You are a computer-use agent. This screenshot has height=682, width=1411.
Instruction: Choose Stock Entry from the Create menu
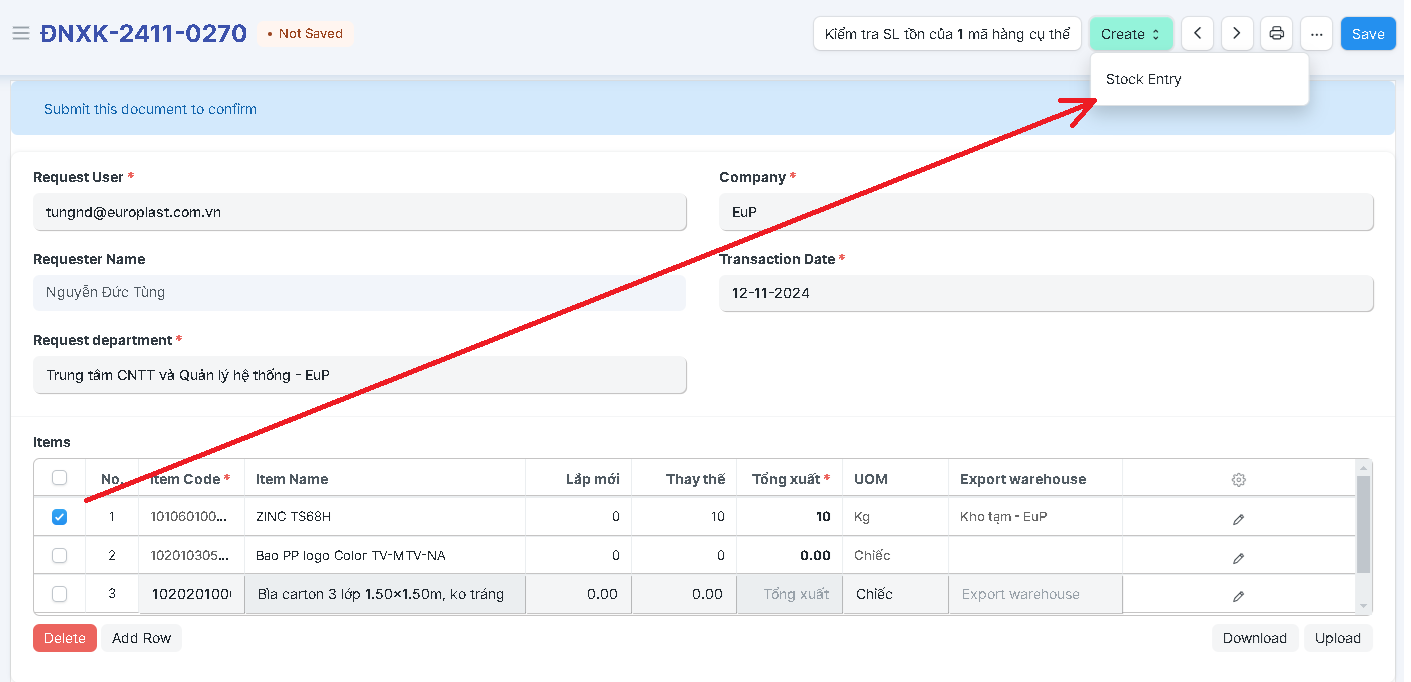(1144, 79)
